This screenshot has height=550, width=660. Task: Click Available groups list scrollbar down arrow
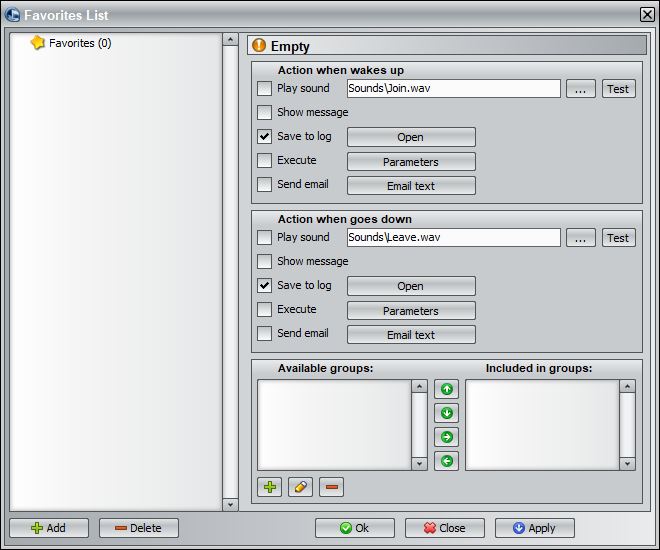click(419, 464)
